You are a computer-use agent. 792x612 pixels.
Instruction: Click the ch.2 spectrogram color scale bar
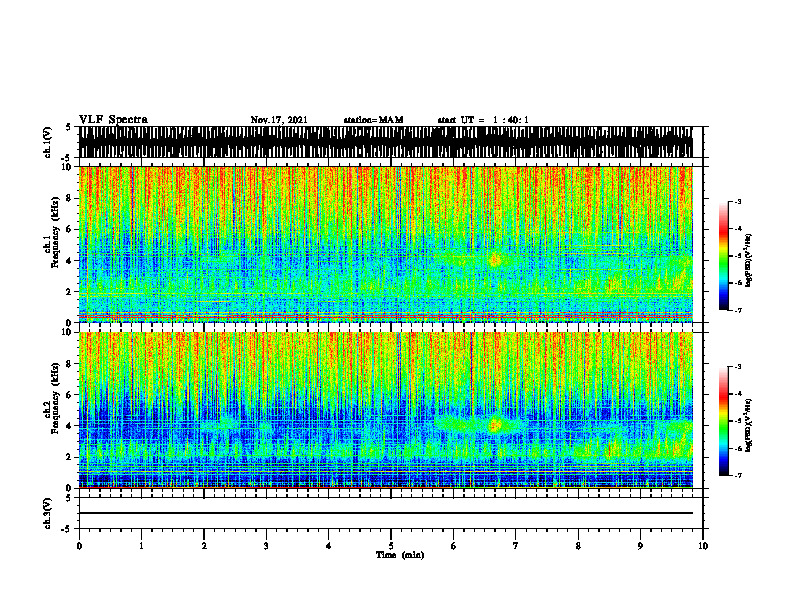pyautogui.click(x=723, y=421)
